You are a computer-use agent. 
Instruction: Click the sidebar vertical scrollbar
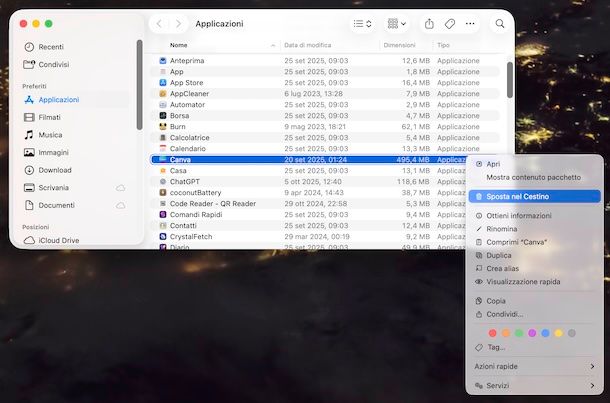tap(139, 85)
